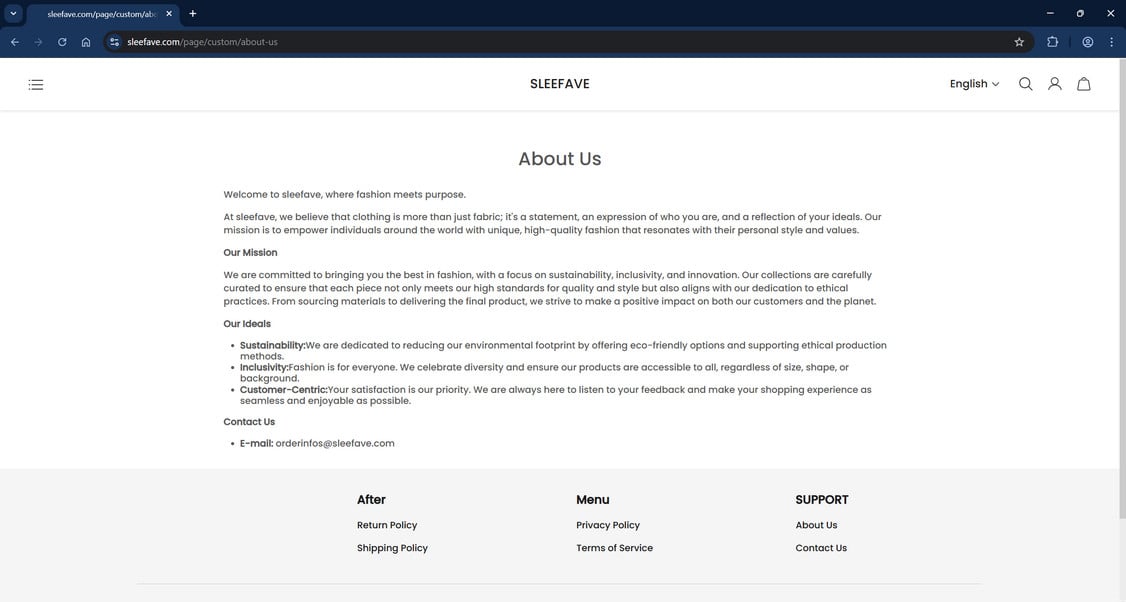This screenshot has height=602, width=1126.
Task: Open the footer About Us link
Action: [816, 525]
